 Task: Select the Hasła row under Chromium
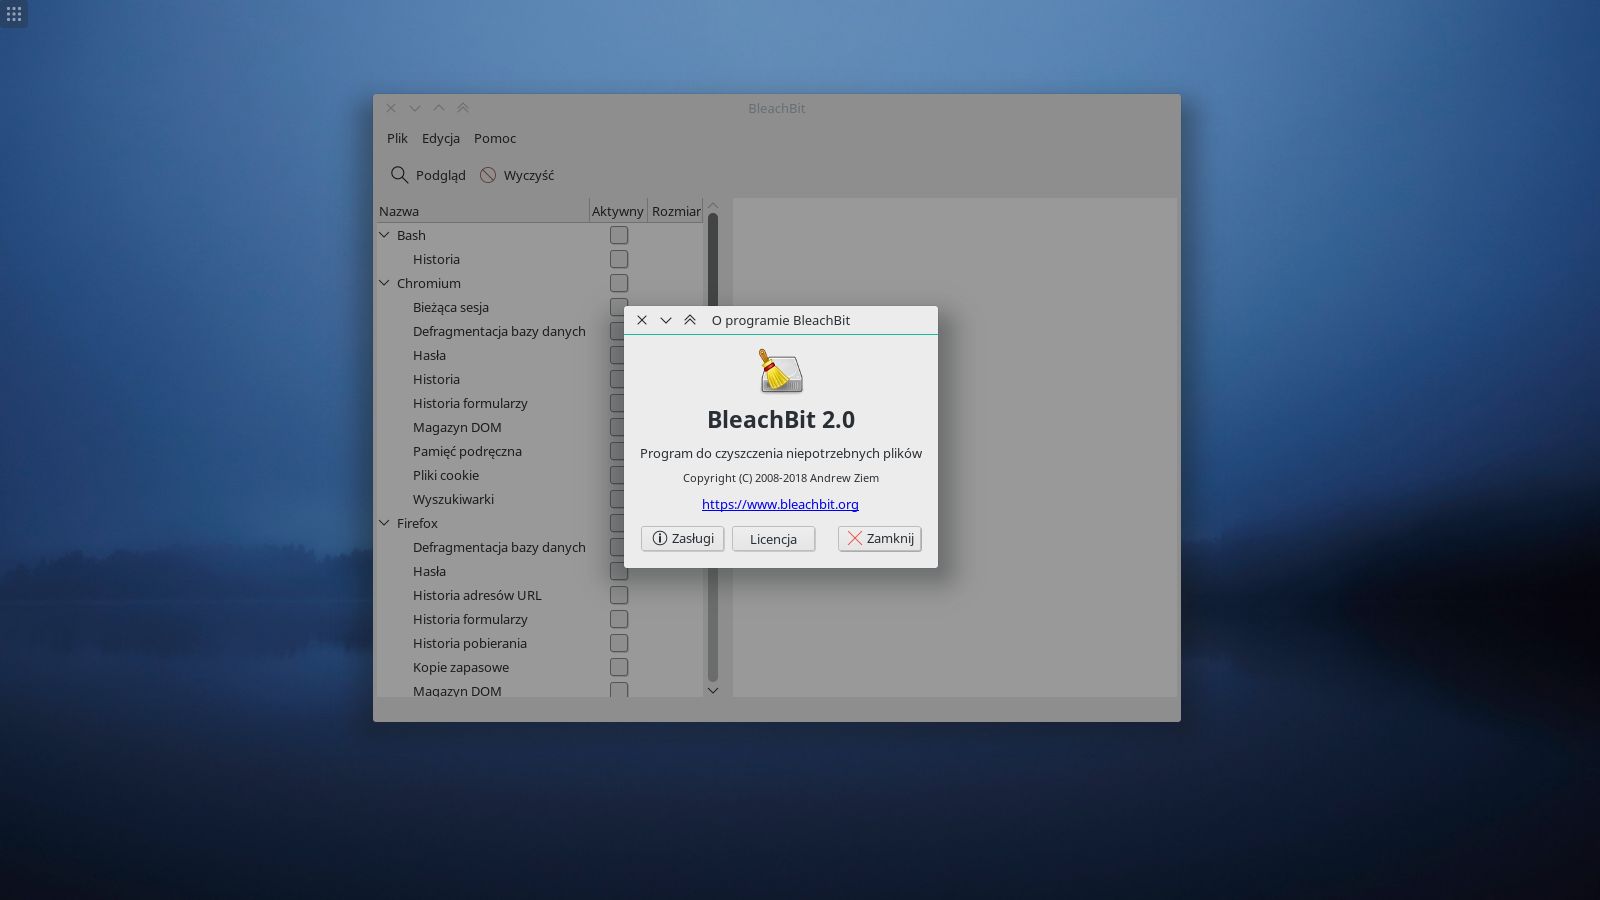[429, 355]
